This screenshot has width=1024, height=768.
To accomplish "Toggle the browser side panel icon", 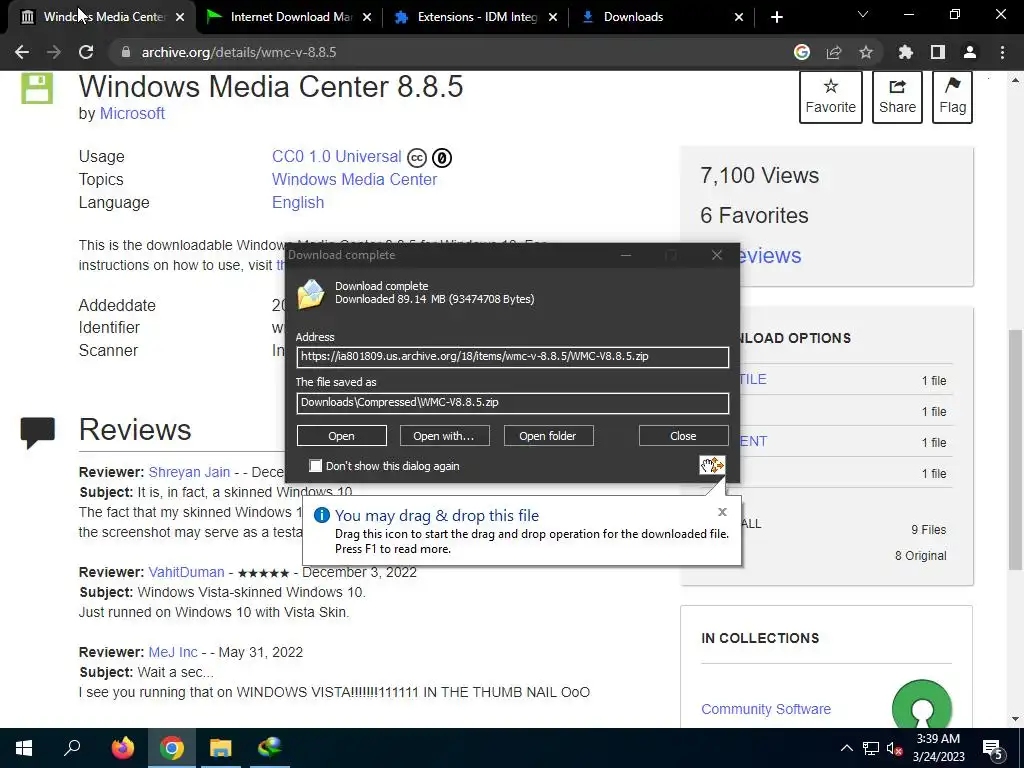I will pyautogui.click(x=938, y=52).
